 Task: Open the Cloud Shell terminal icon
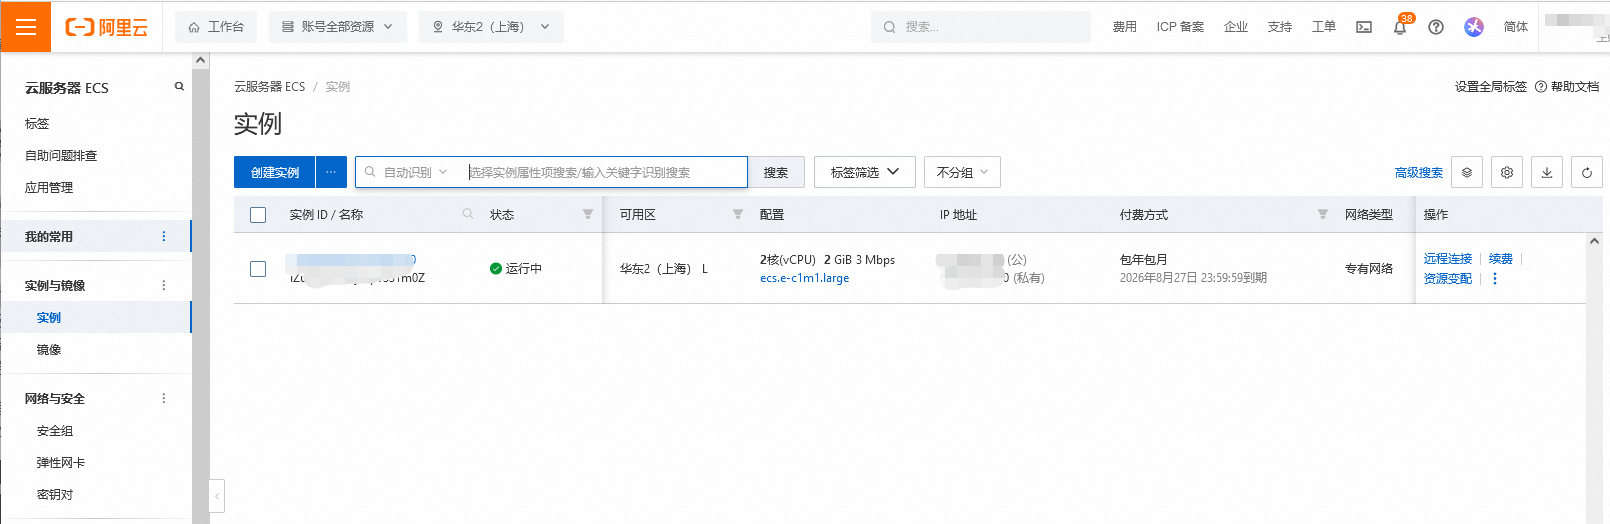1364,27
